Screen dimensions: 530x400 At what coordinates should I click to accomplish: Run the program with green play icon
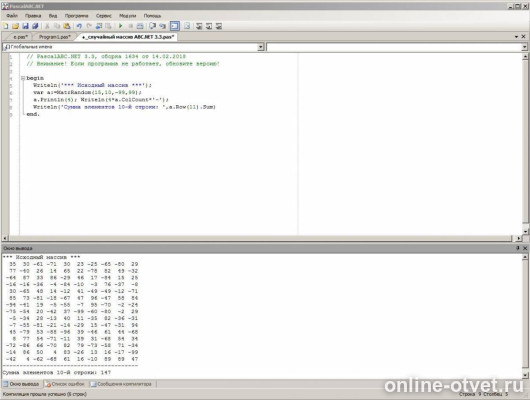tap(120, 26)
